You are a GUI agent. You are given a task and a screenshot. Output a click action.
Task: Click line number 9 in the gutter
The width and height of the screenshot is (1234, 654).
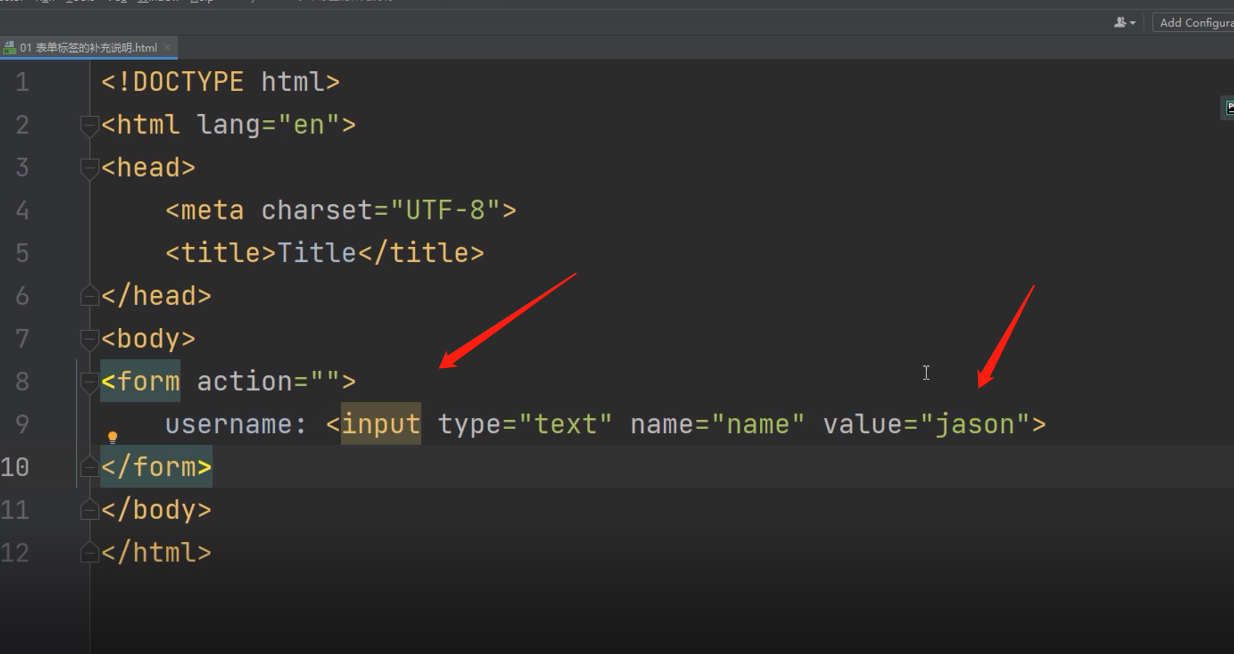[x=22, y=424]
